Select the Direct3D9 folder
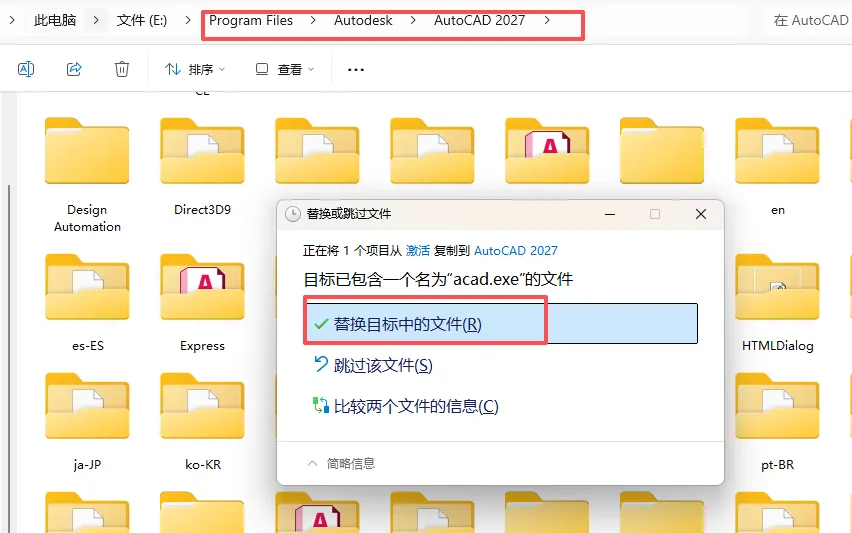This screenshot has height=533, width=852. [202, 168]
